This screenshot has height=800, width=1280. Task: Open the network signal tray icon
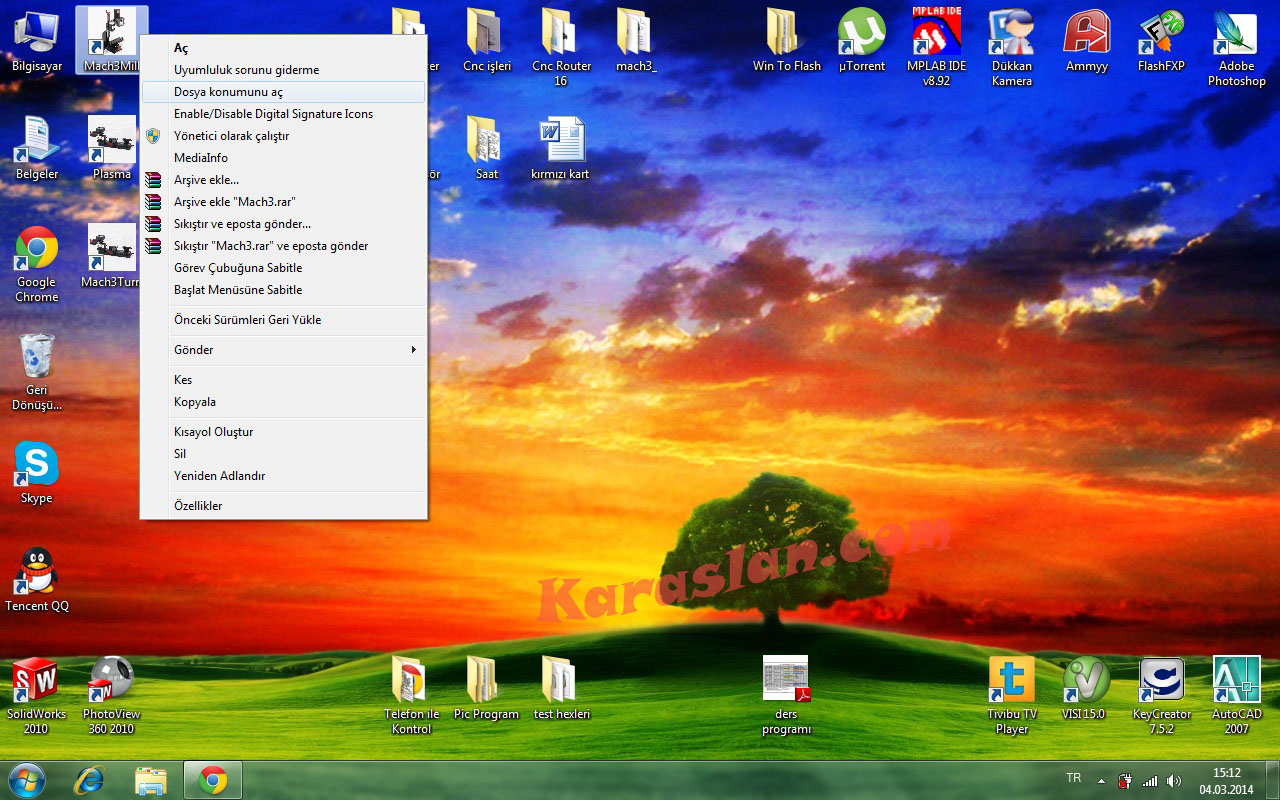click(1150, 781)
